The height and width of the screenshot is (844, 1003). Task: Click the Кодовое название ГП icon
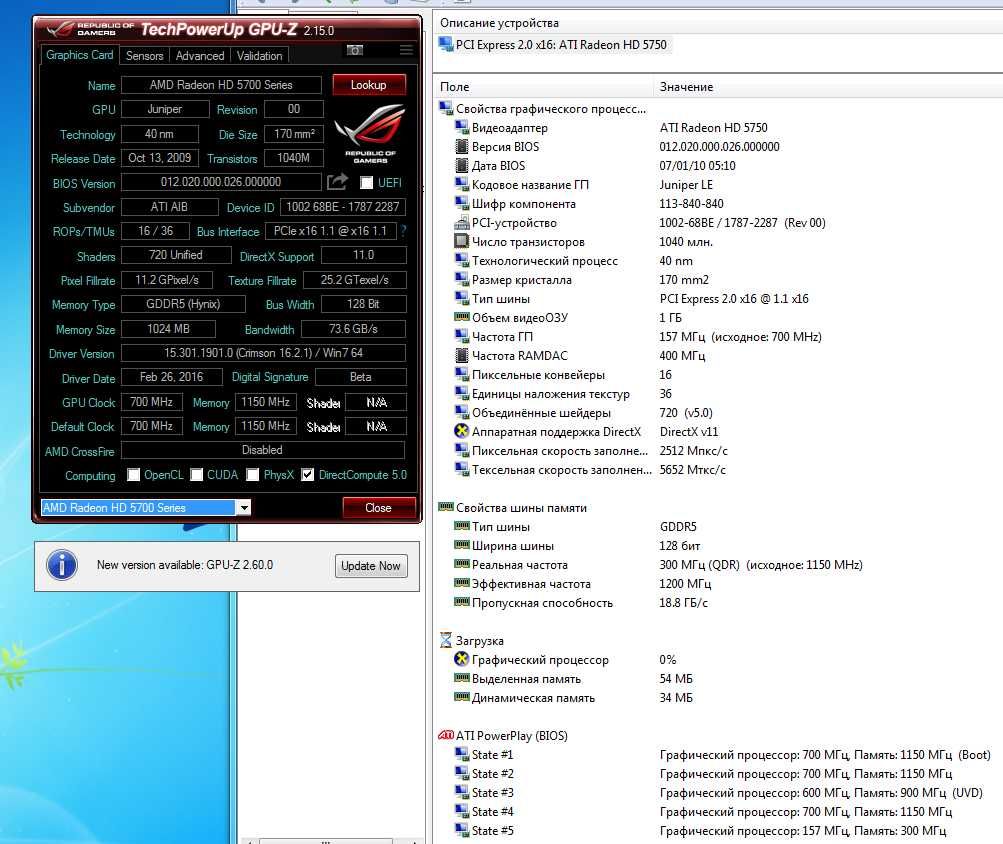[461, 184]
